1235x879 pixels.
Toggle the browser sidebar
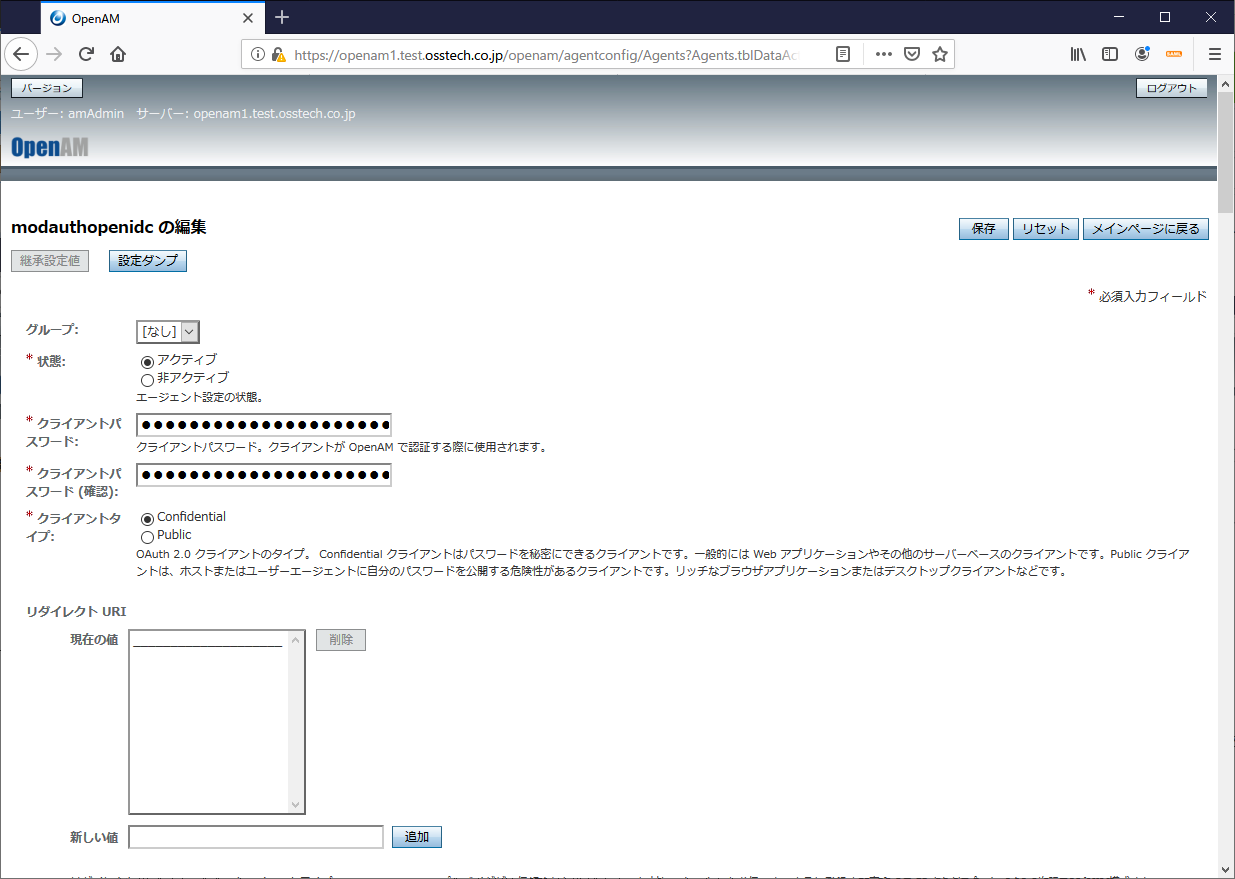point(1110,54)
